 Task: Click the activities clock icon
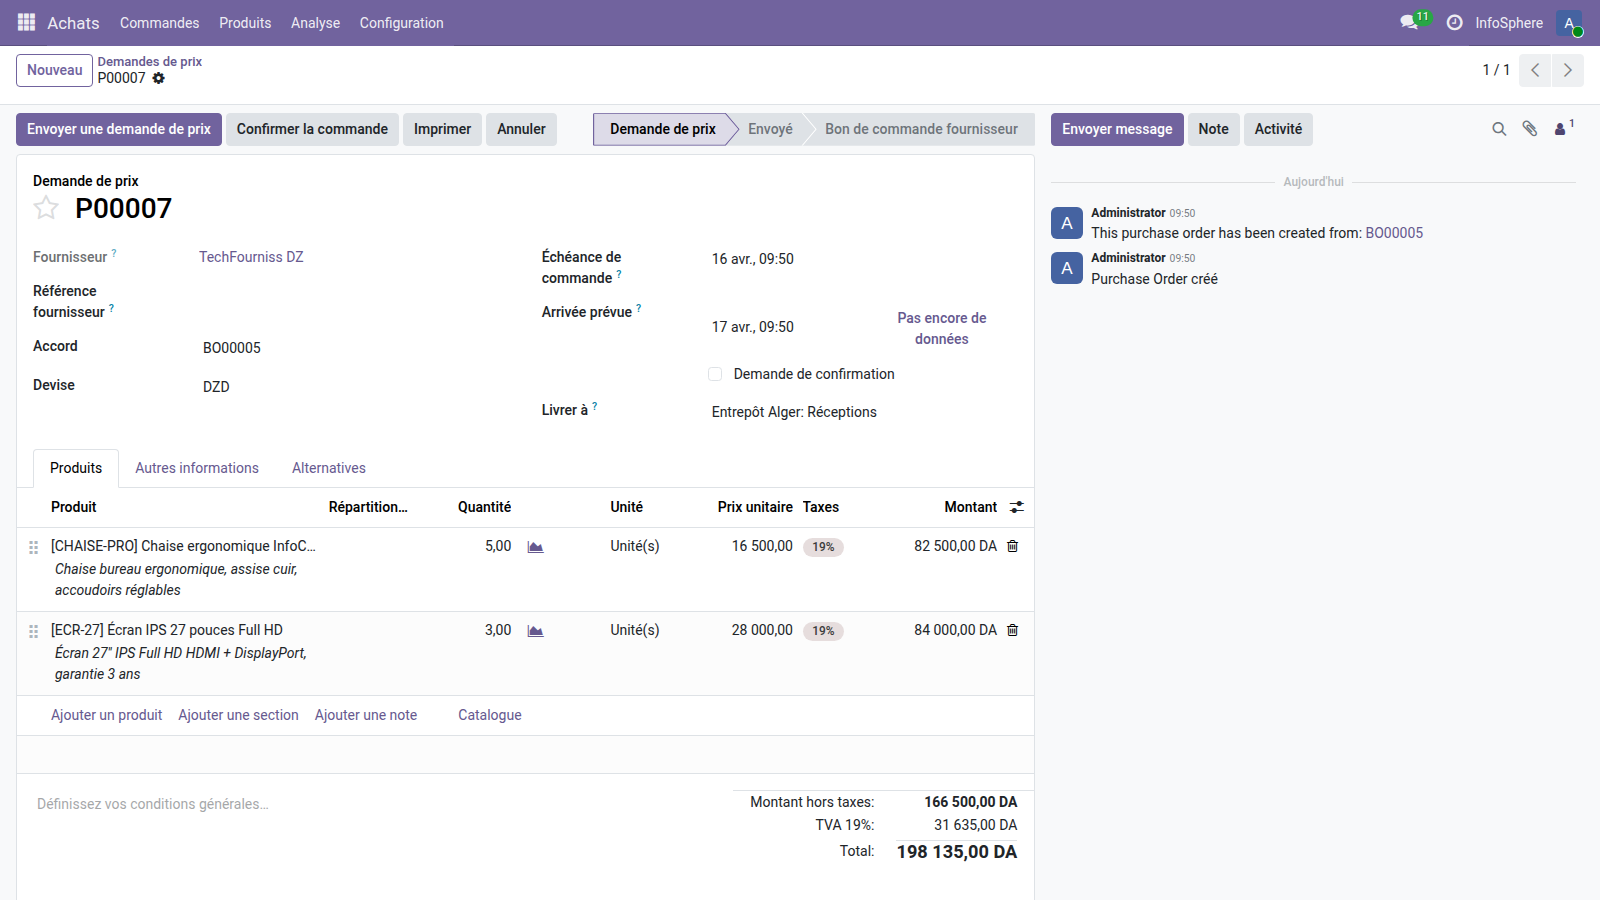pyautogui.click(x=1454, y=22)
